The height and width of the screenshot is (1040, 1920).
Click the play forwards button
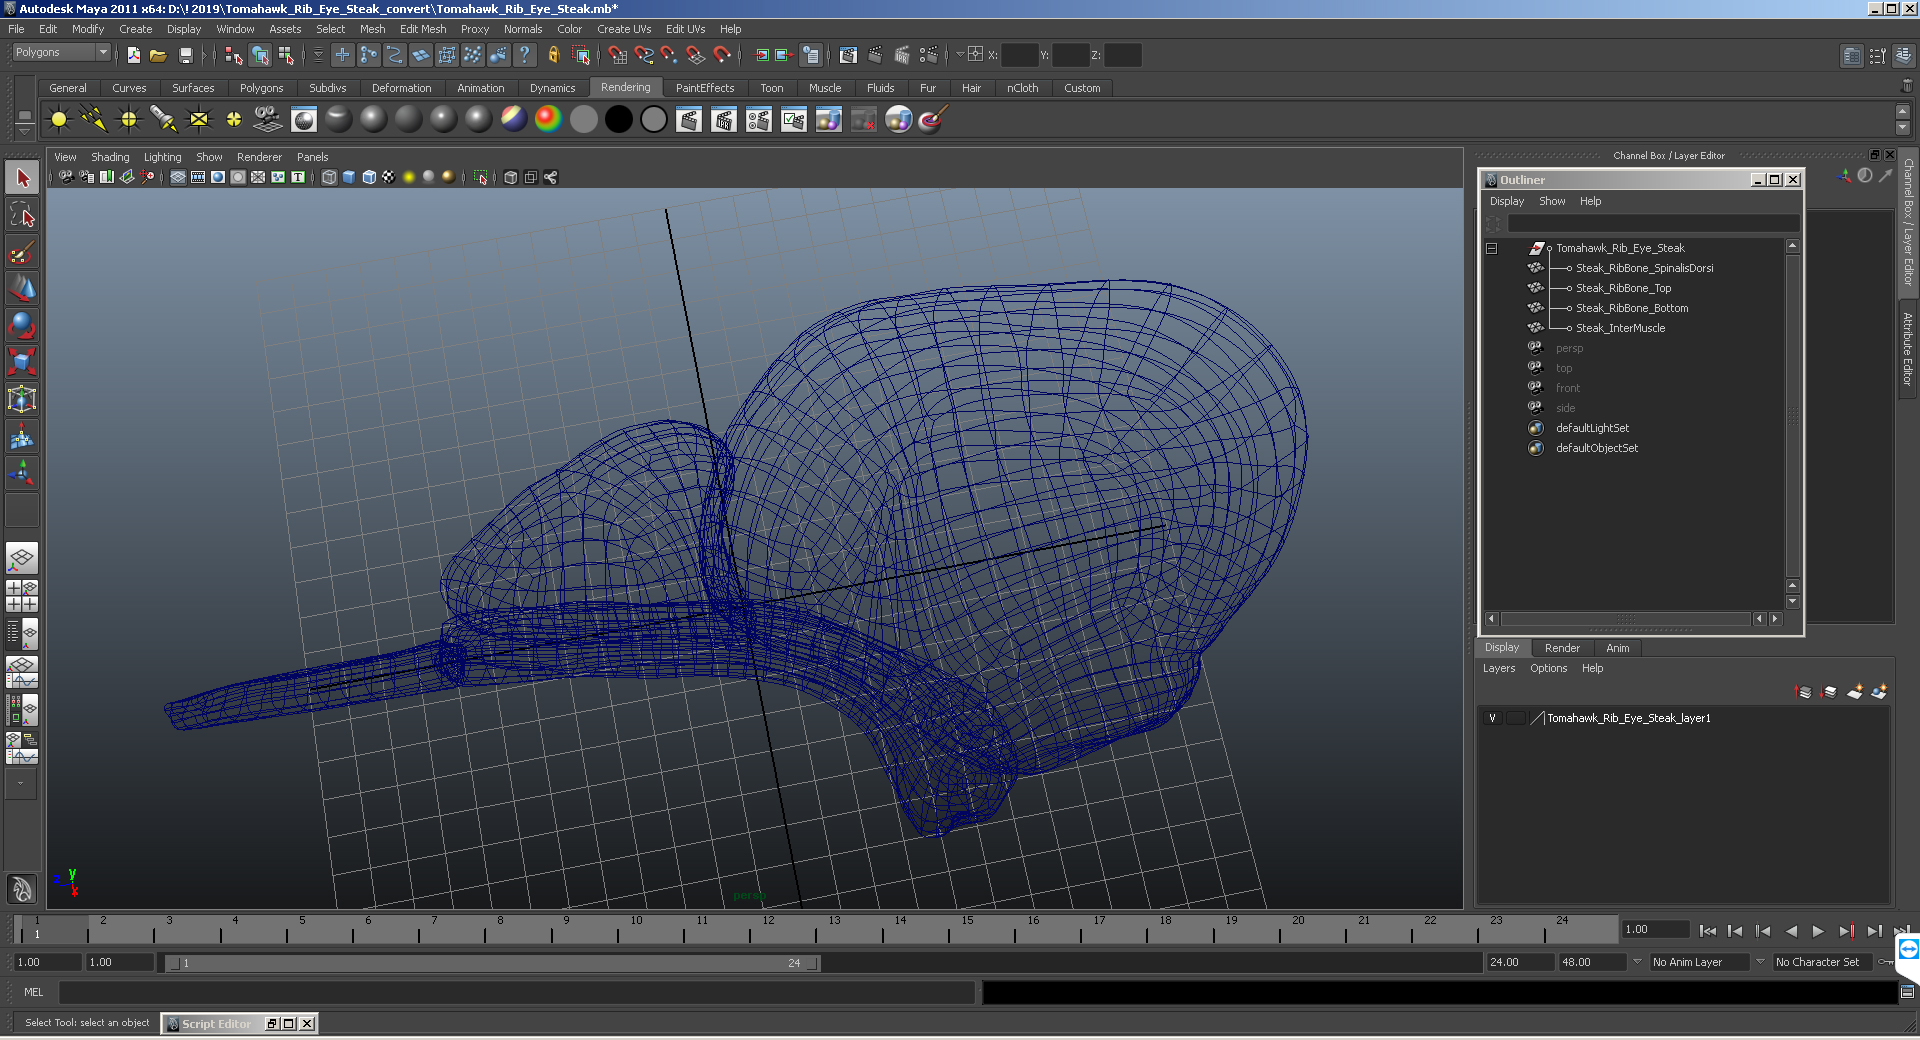1818,931
